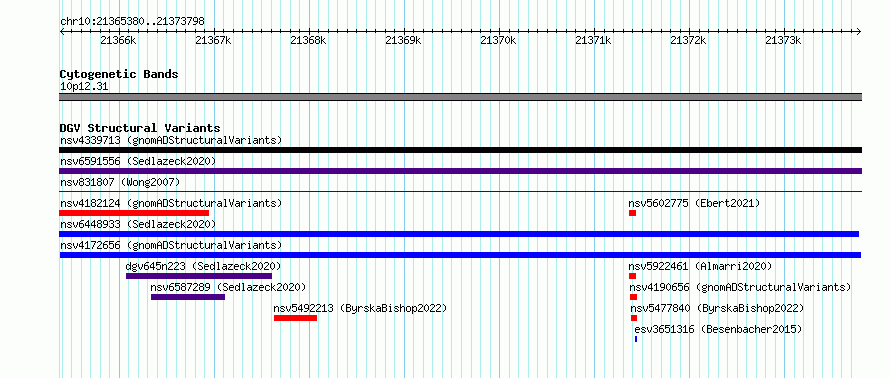This screenshot has height=378, width=890.
Task: Click the DGV Structural Variants track title
Action: click(140, 128)
